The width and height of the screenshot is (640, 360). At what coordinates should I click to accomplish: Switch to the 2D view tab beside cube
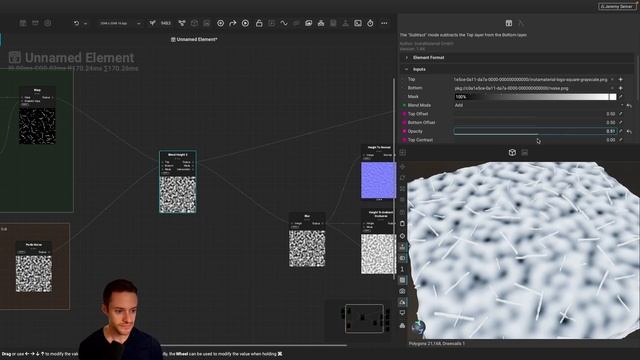tap(525, 152)
